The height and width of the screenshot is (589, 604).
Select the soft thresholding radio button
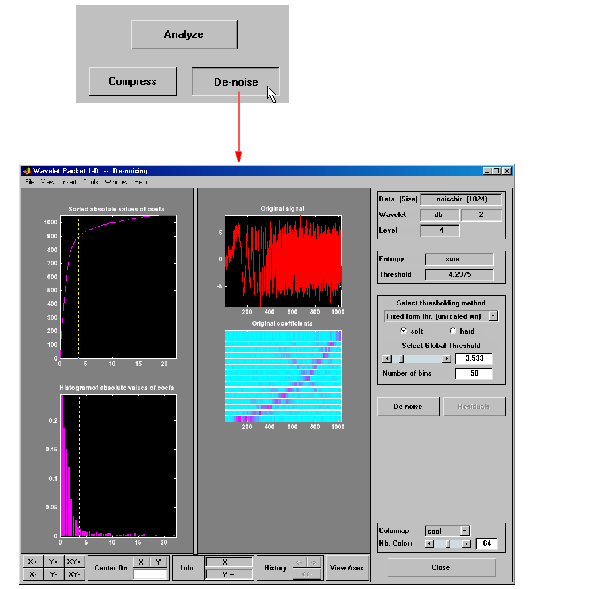coord(403,330)
